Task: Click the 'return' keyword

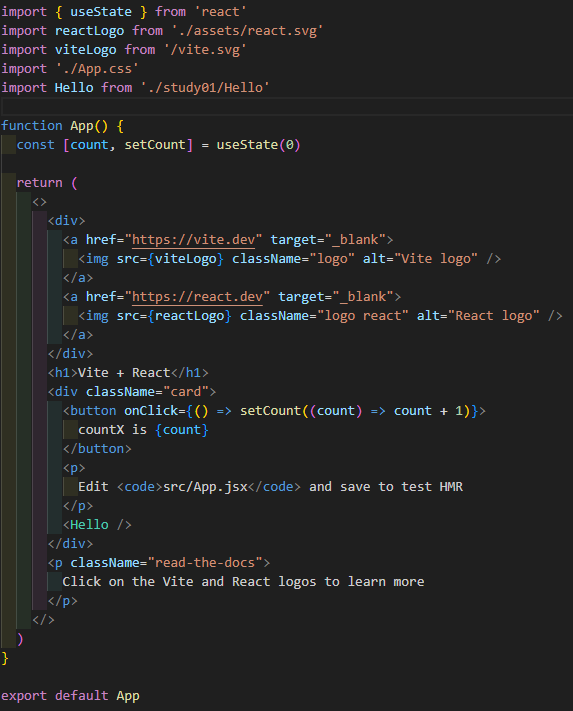Action: 39,183
